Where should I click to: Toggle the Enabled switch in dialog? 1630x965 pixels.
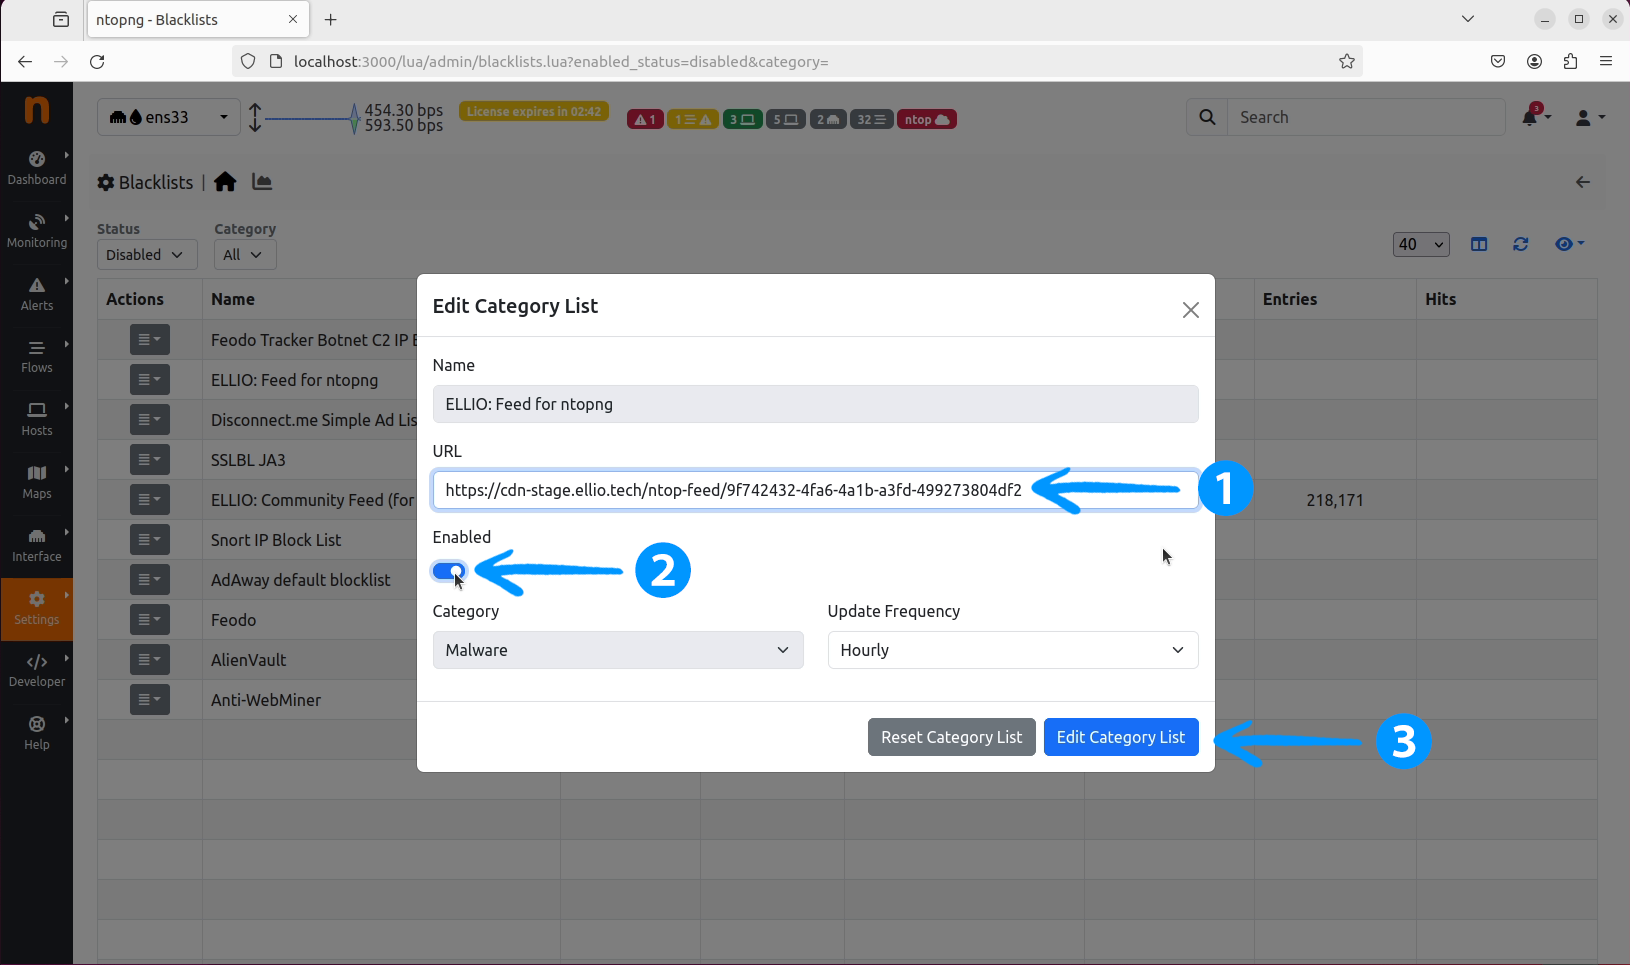(449, 571)
